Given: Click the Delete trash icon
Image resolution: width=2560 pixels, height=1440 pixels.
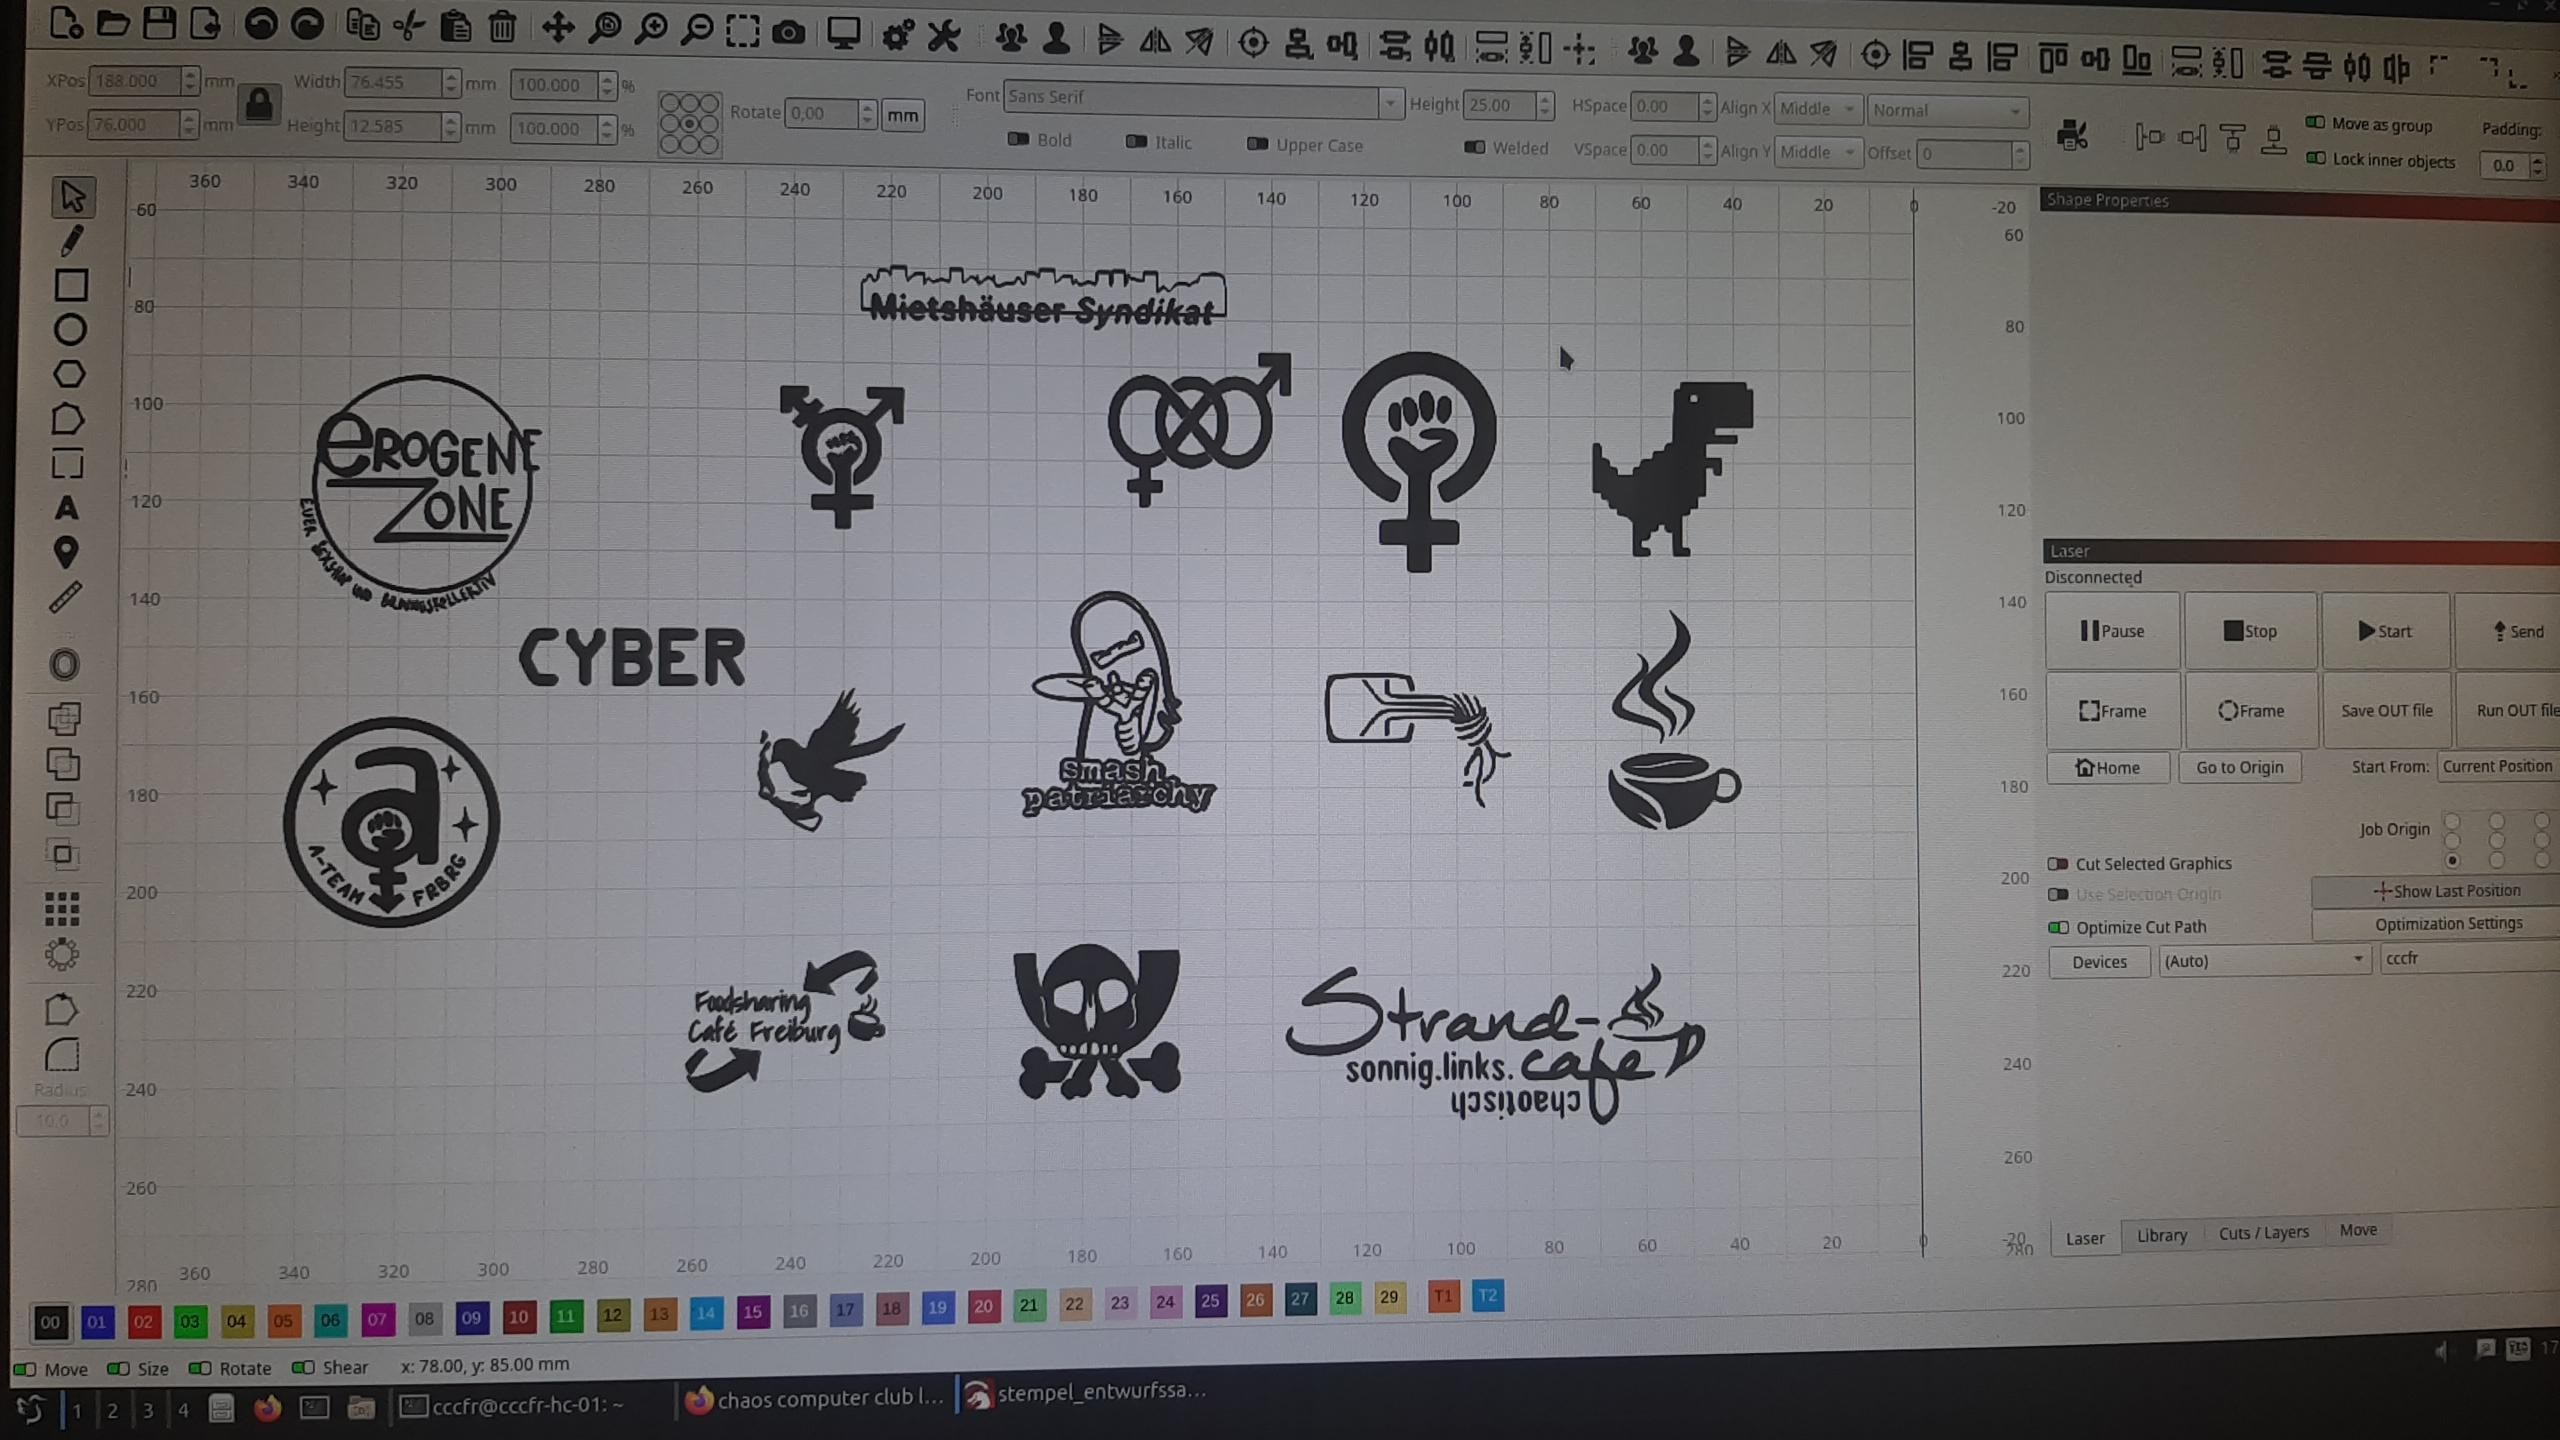Looking at the screenshot, I should pyautogui.click(x=502, y=27).
